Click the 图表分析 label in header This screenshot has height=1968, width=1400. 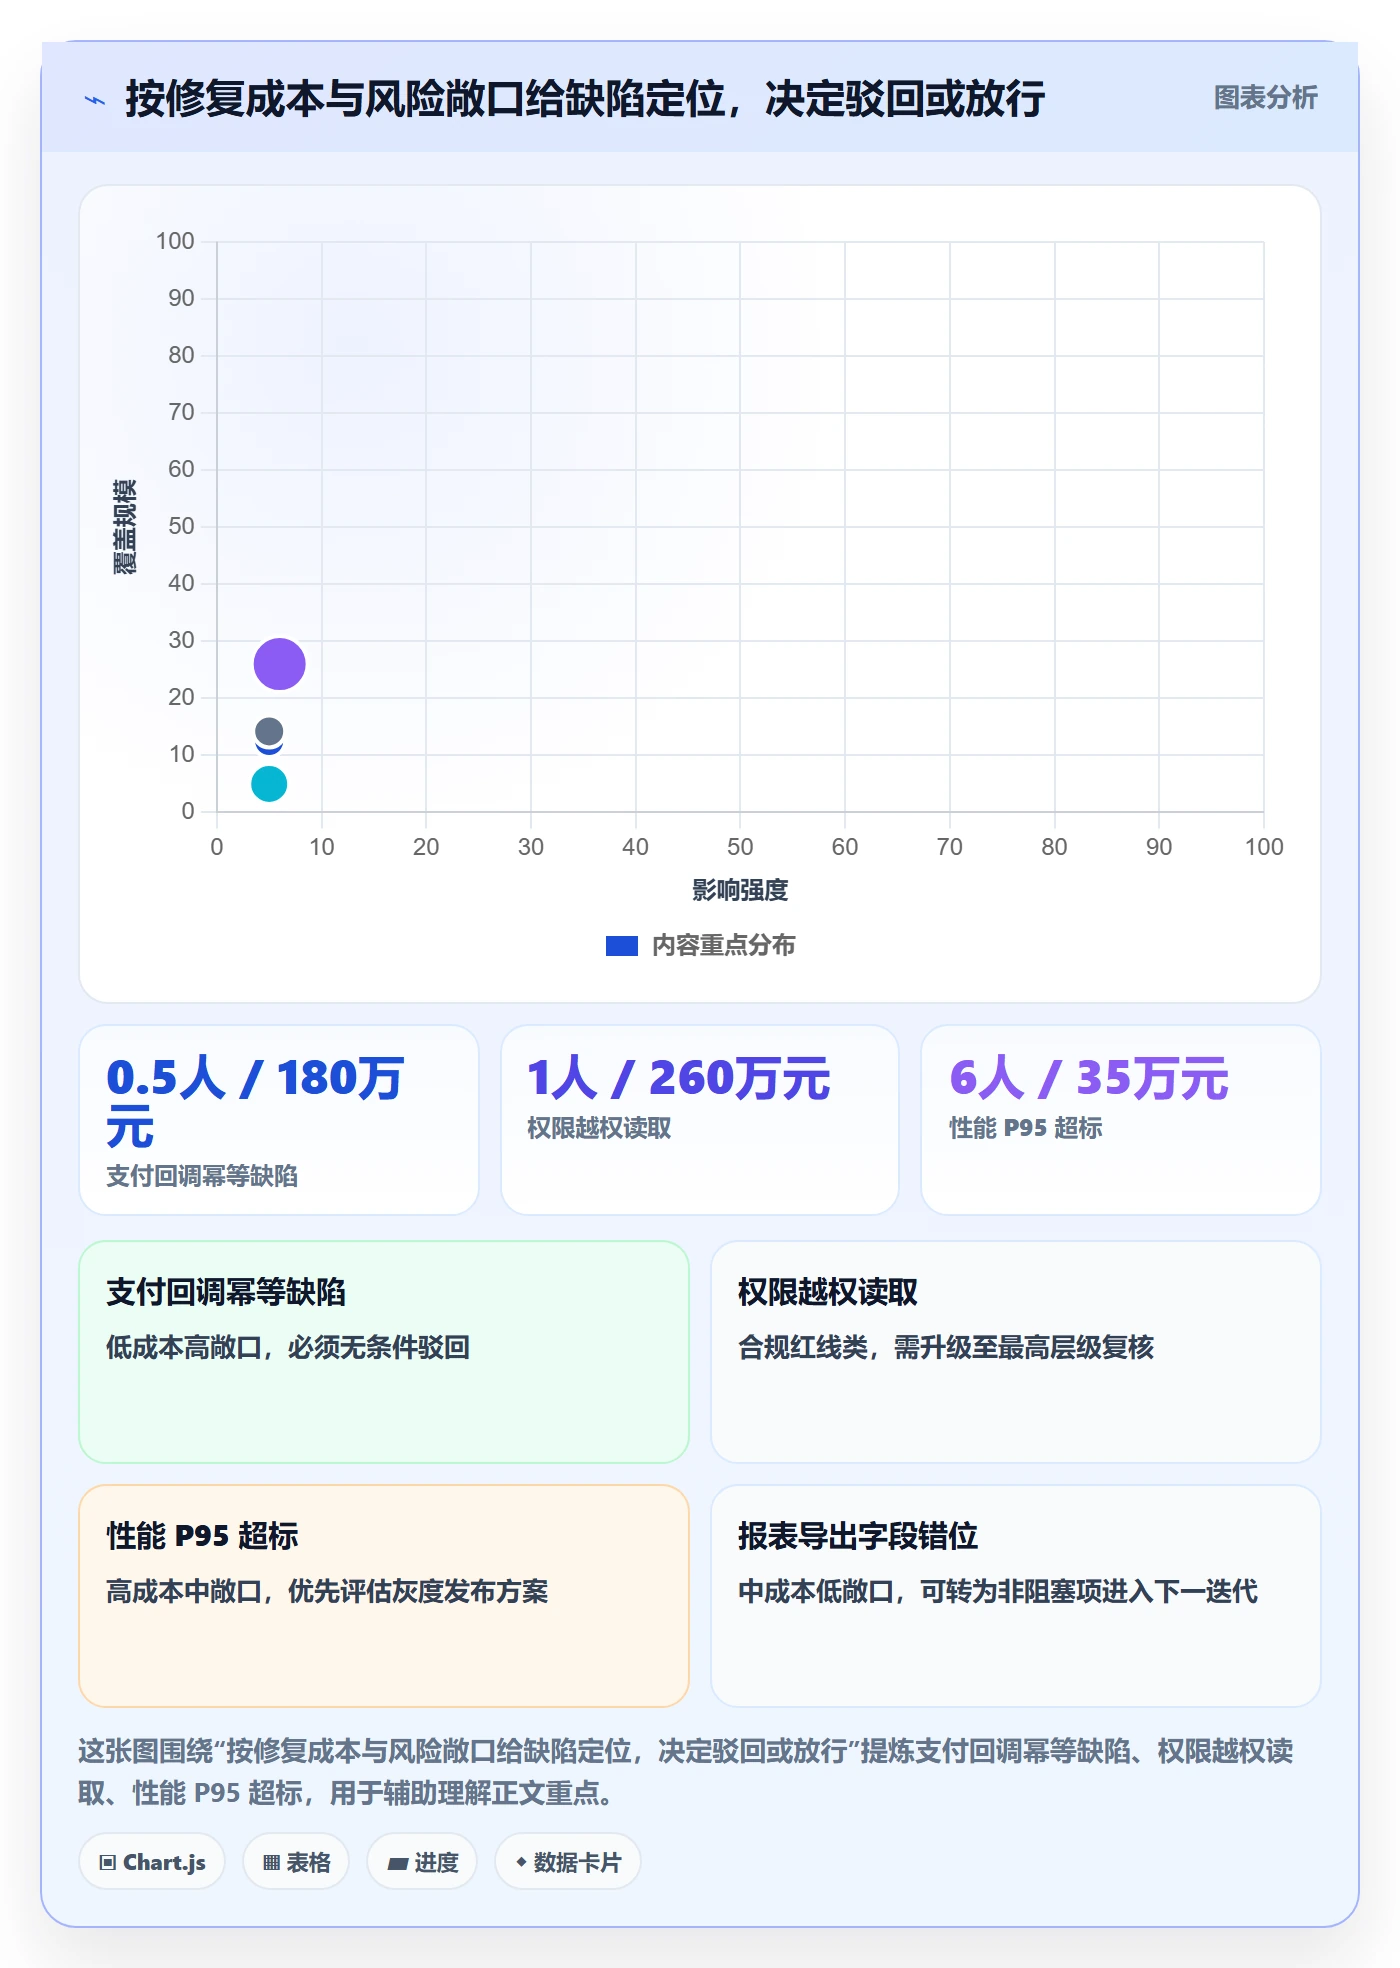click(1265, 98)
